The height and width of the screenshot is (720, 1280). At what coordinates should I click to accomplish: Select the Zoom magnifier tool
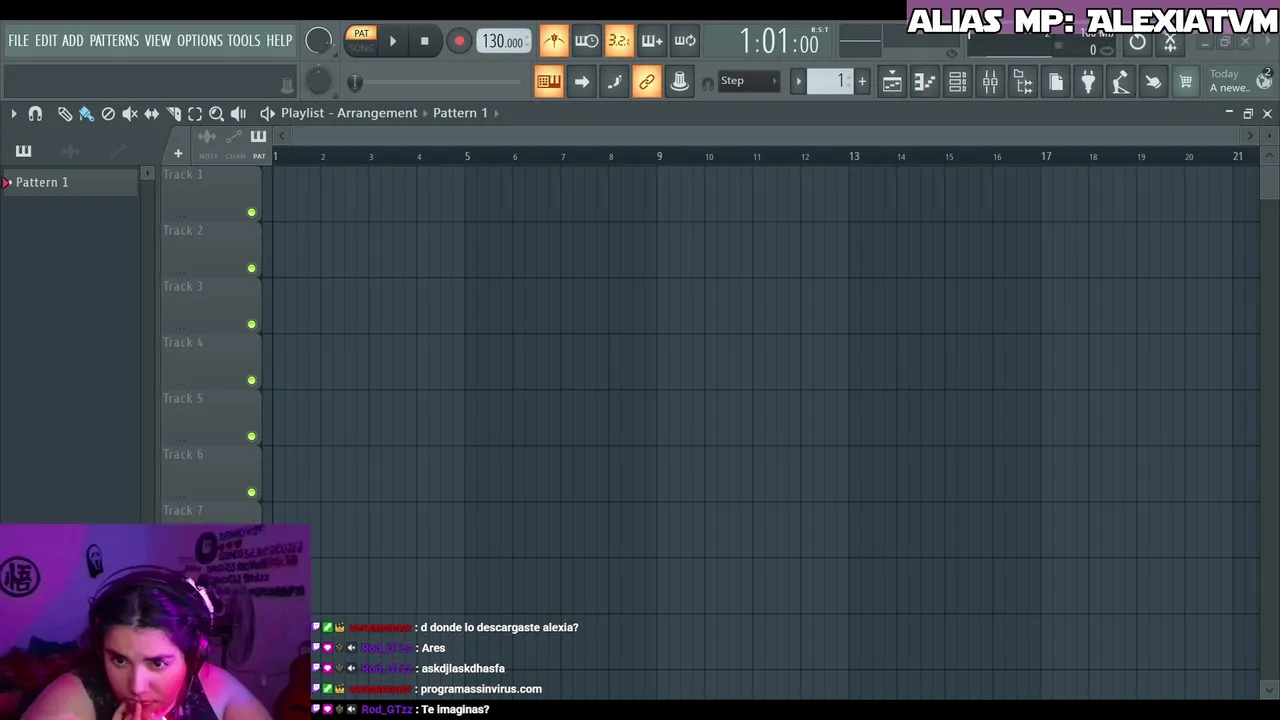217,114
